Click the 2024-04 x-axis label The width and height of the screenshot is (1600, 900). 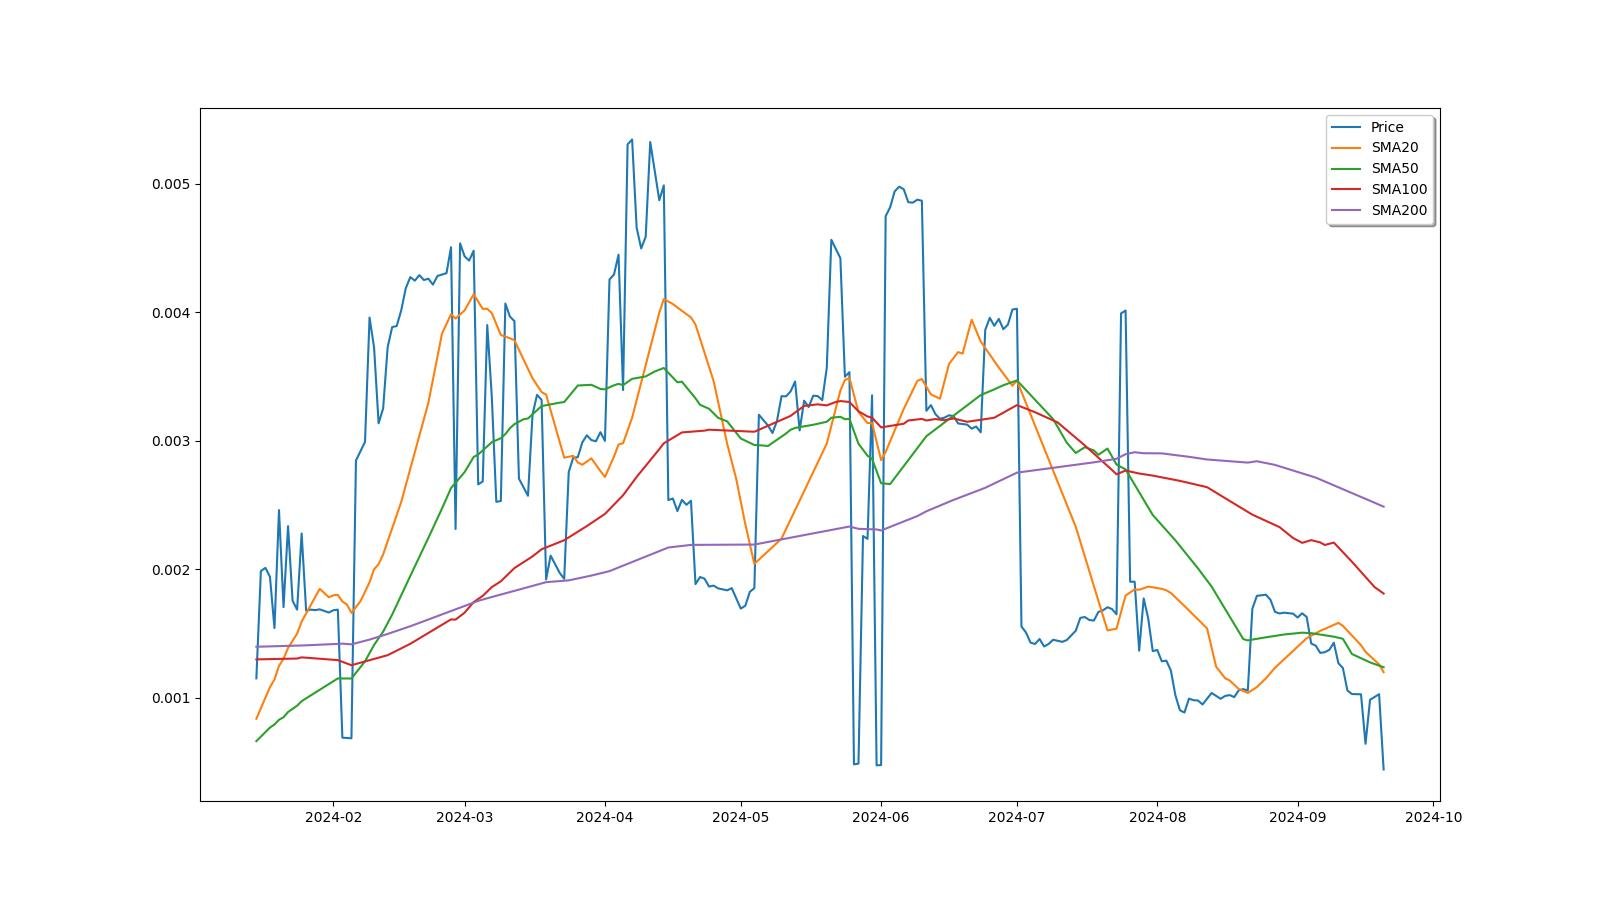click(605, 817)
